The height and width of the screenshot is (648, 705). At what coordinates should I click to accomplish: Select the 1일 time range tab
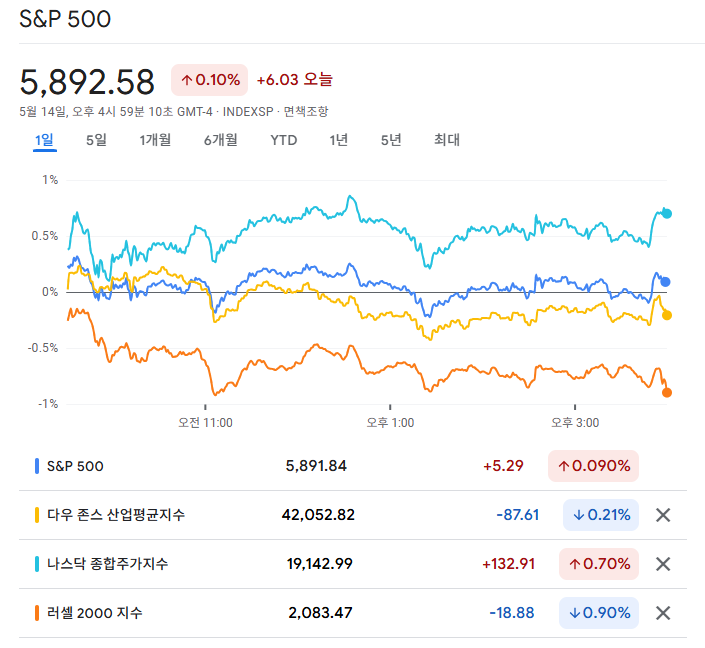click(x=45, y=140)
